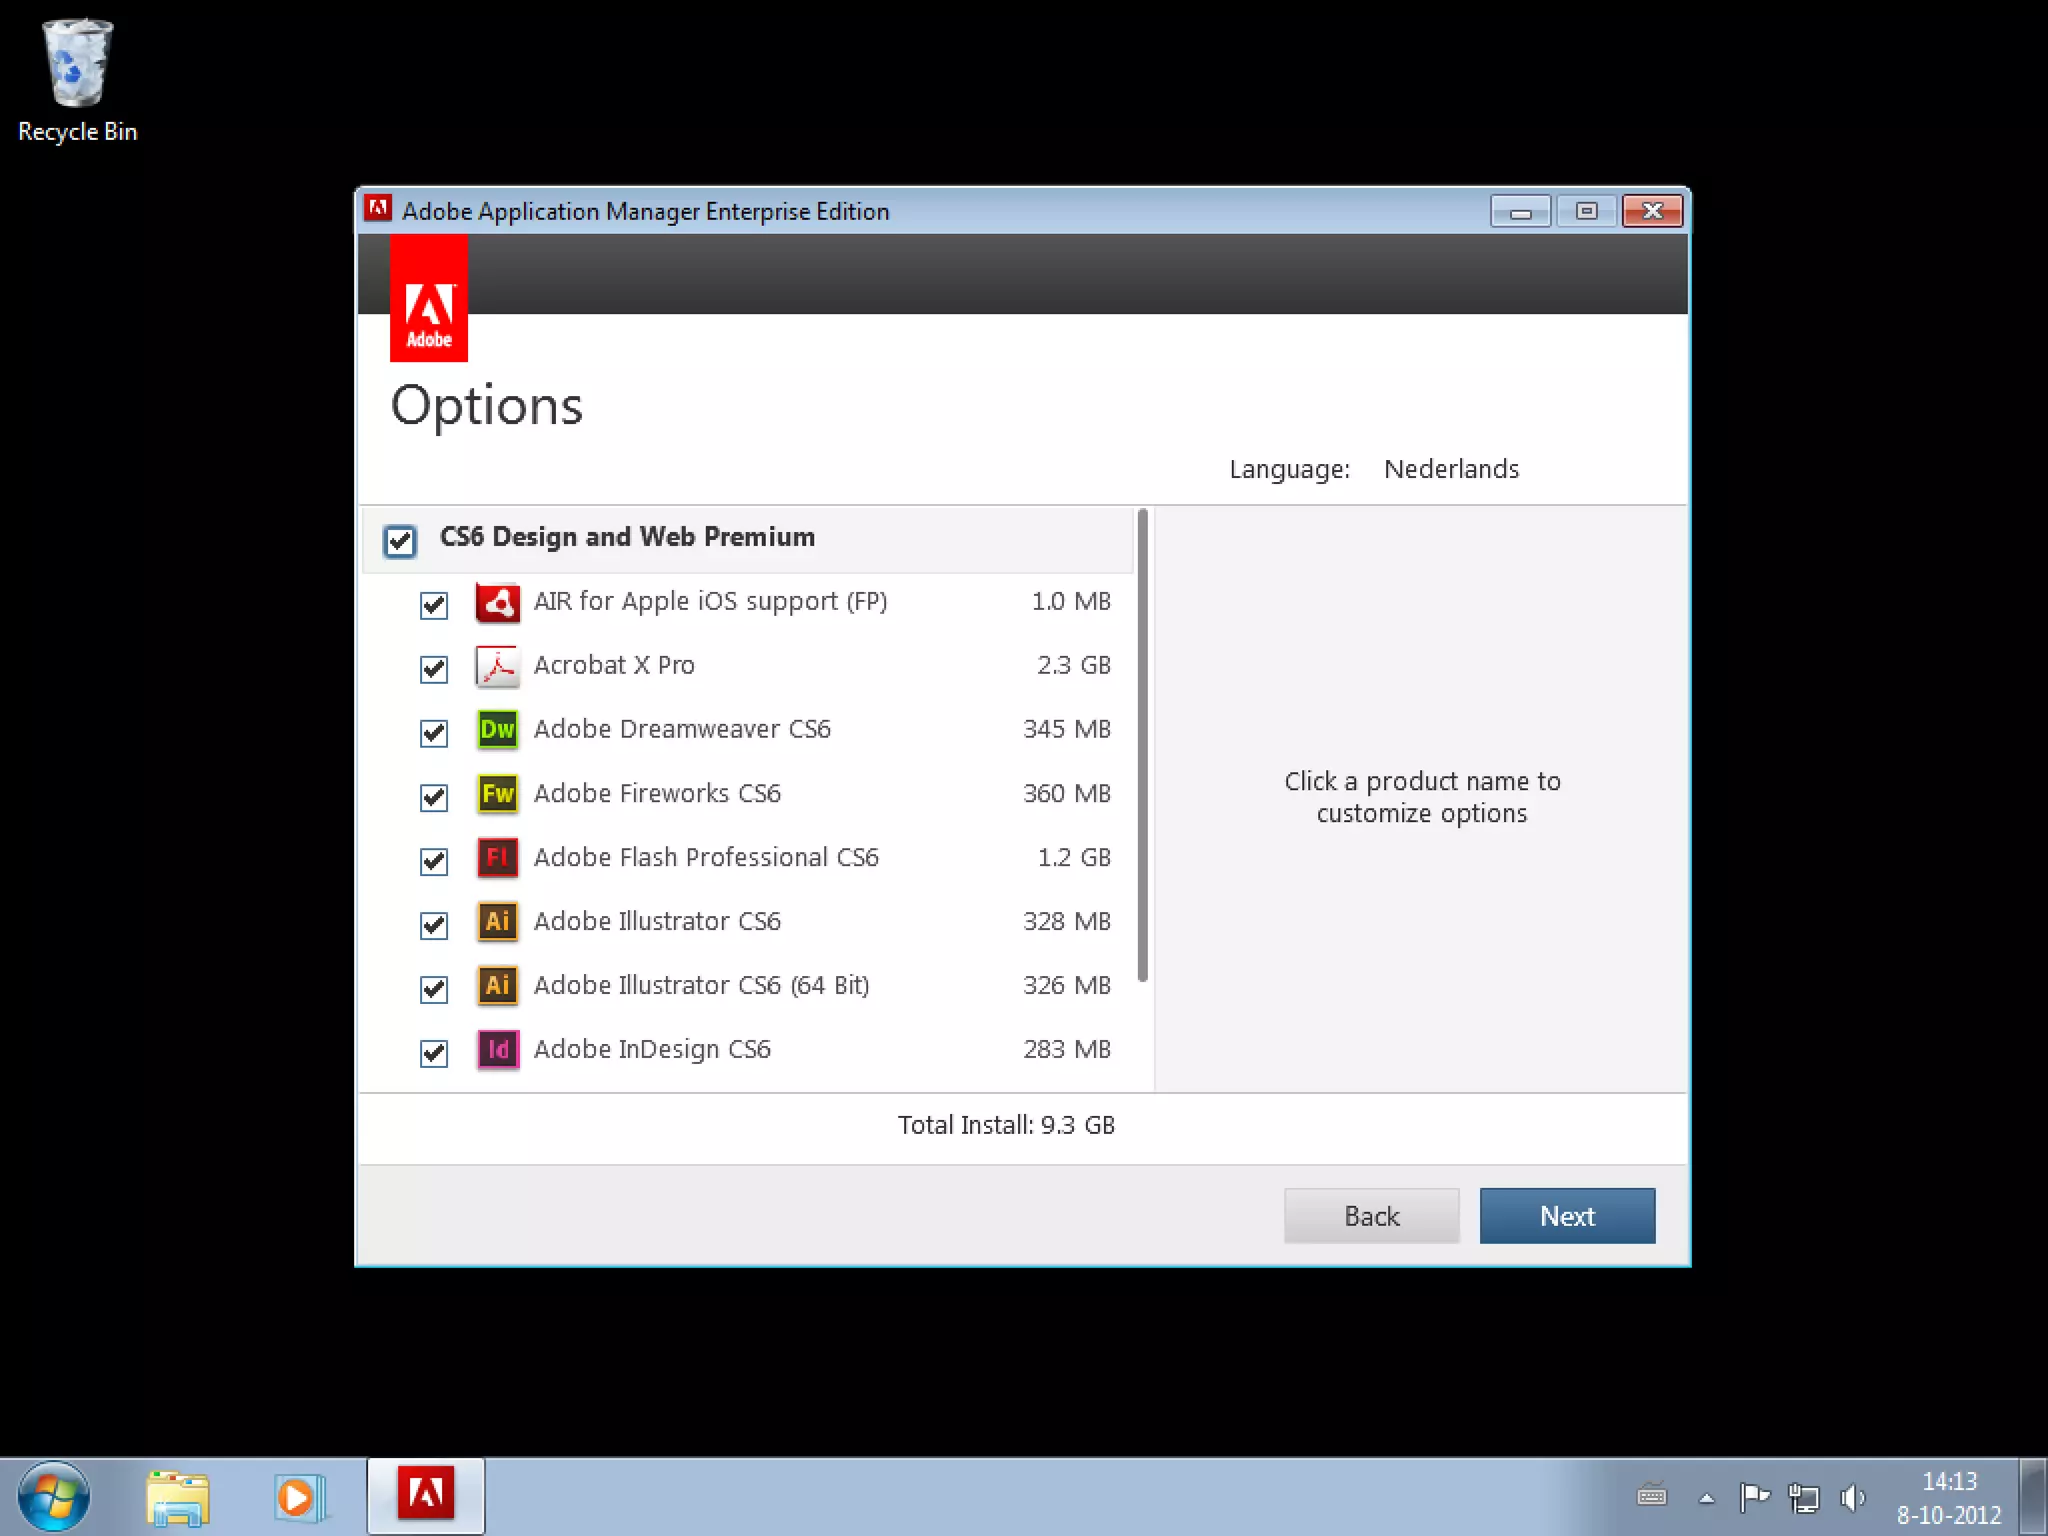Click the Acrobat X Pro icon
Image resolution: width=2048 pixels, height=1536 pixels.
coord(497,666)
